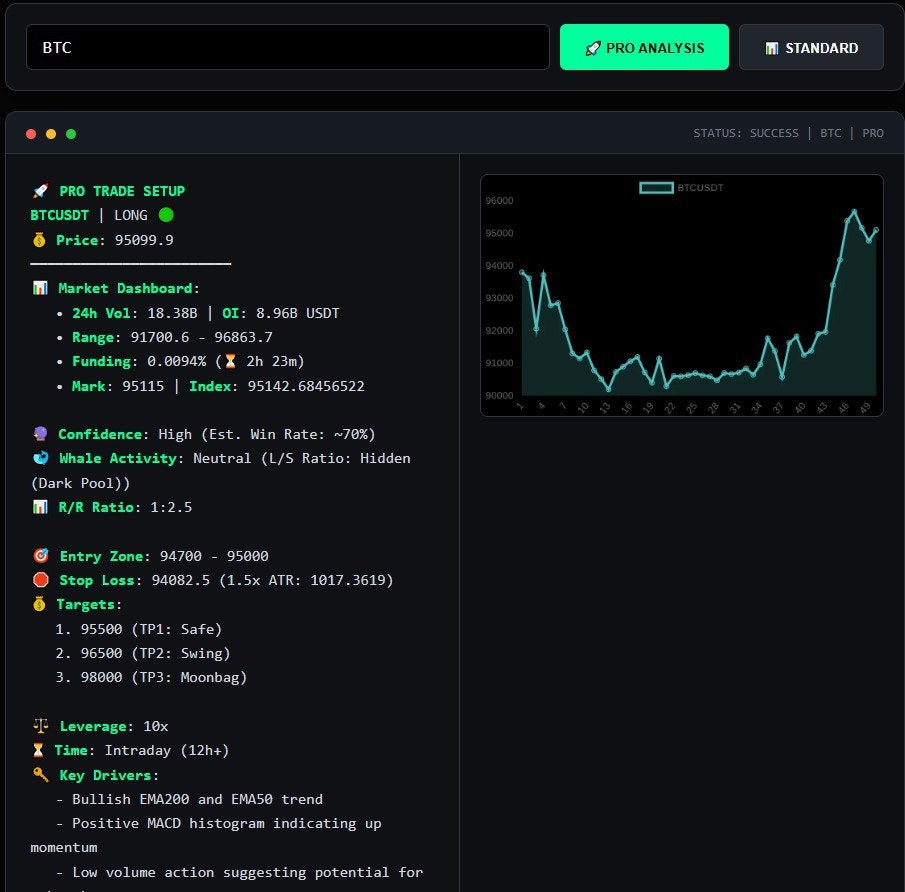Select the BTC label in the status bar
Image resolution: width=905 pixels, height=892 pixels.
pyautogui.click(x=831, y=132)
